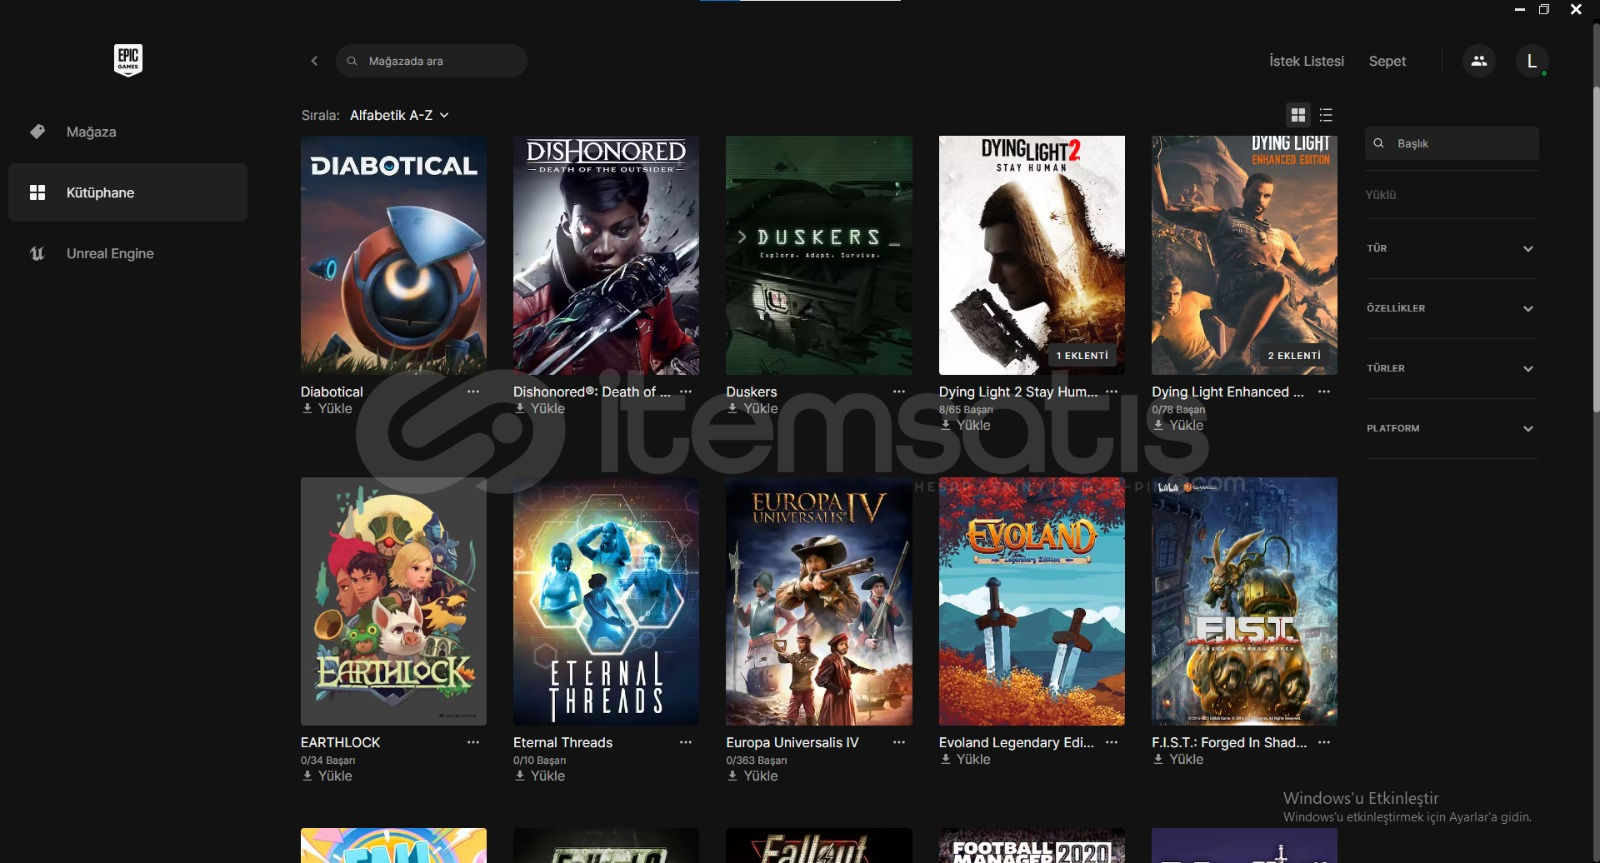Install EARTHLOCK via Yükle

(327, 776)
